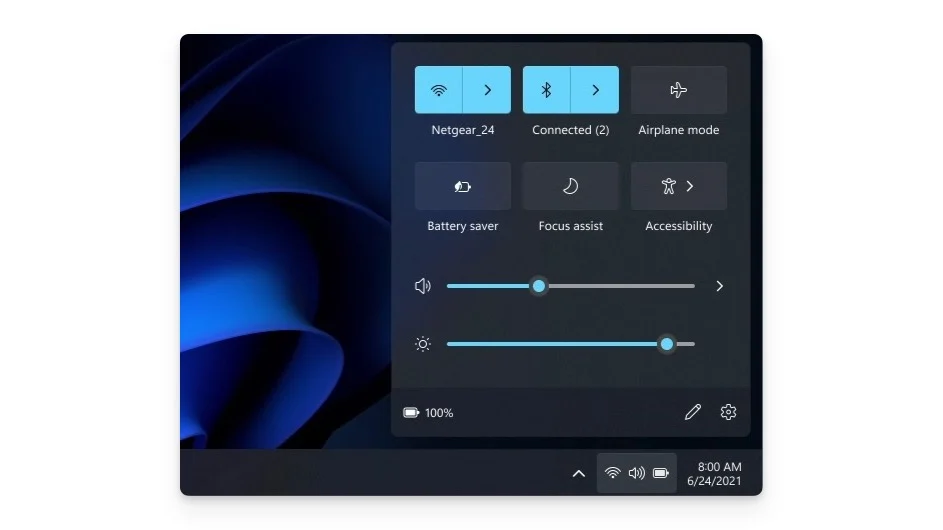The height and width of the screenshot is (530, 943).
Task: Open audio output device chevron
Action: coord(719,286)
